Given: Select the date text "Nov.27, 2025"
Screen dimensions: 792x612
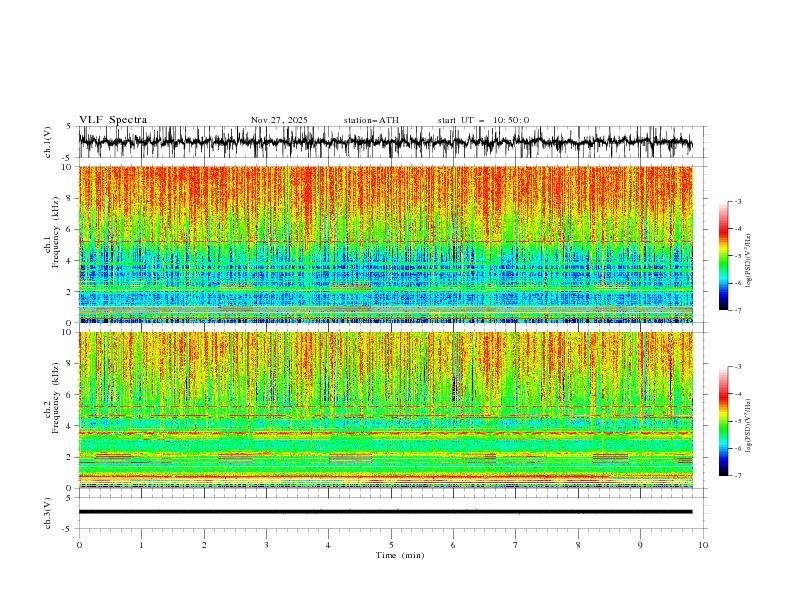Looking at the screenshot, I should click(x=279, y=120).
